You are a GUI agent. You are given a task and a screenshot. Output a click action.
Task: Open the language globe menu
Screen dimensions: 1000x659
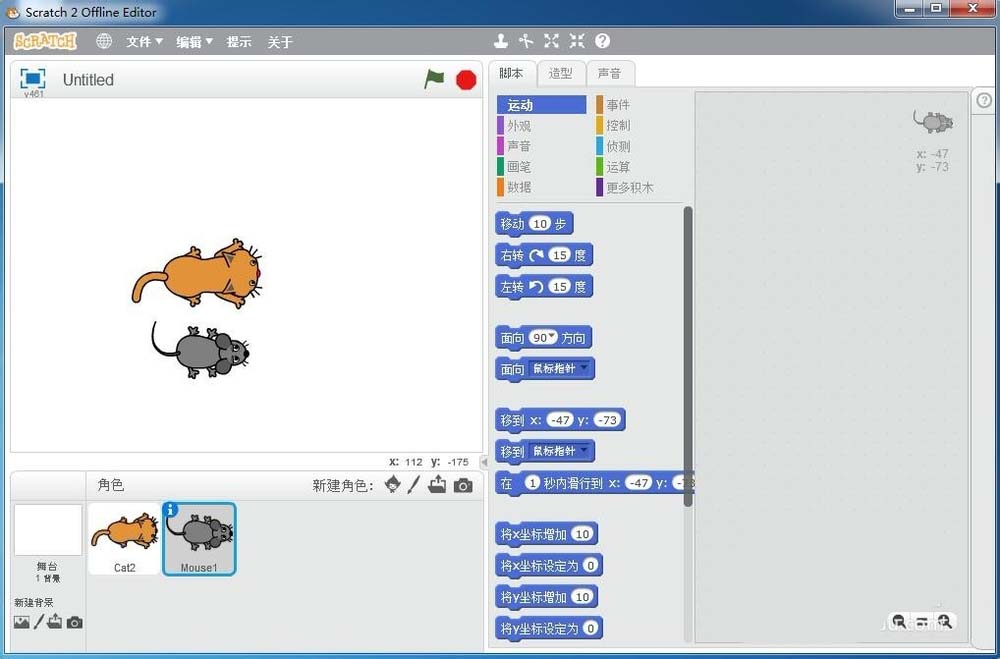coord(104,41)
